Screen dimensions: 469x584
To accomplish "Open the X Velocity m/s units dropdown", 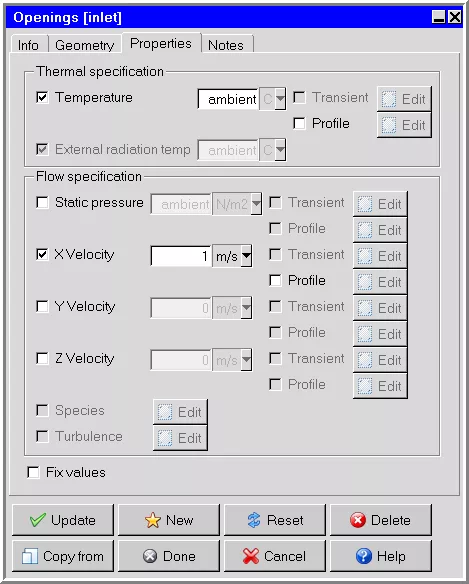I will [246, 256].
